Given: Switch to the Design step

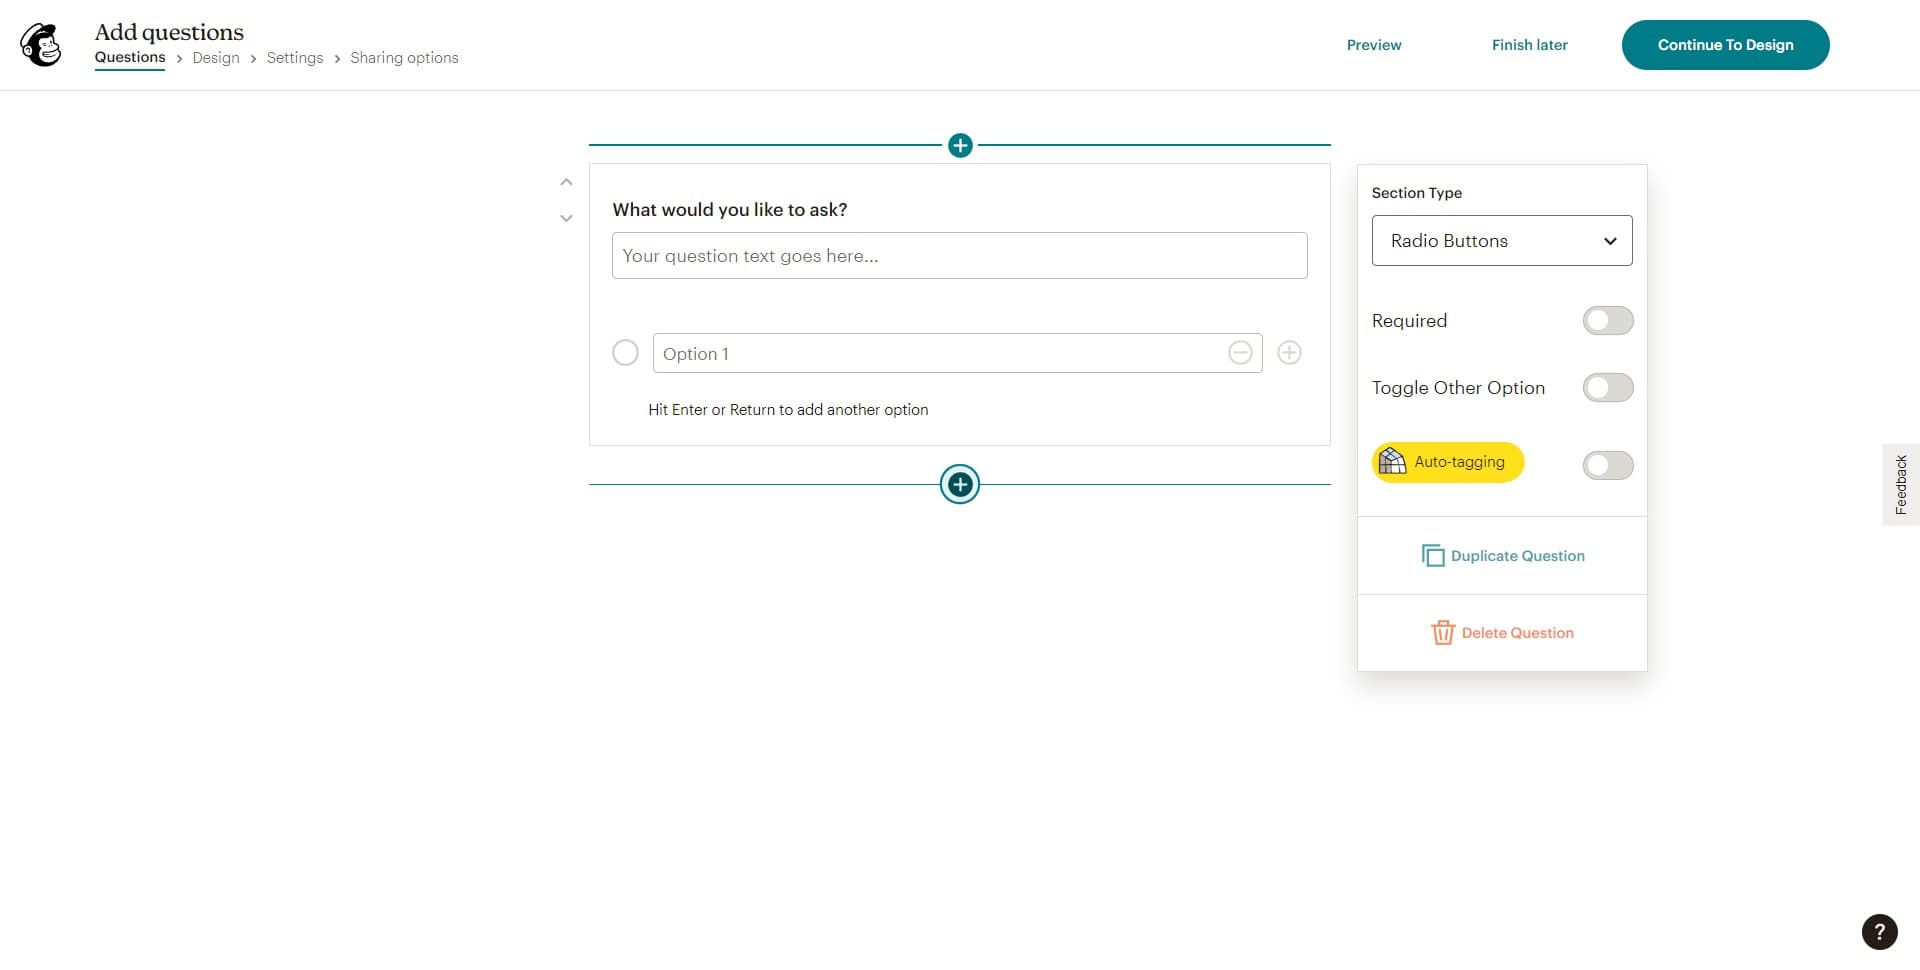Looking at the screenshot, I should (x=215, y=57).
